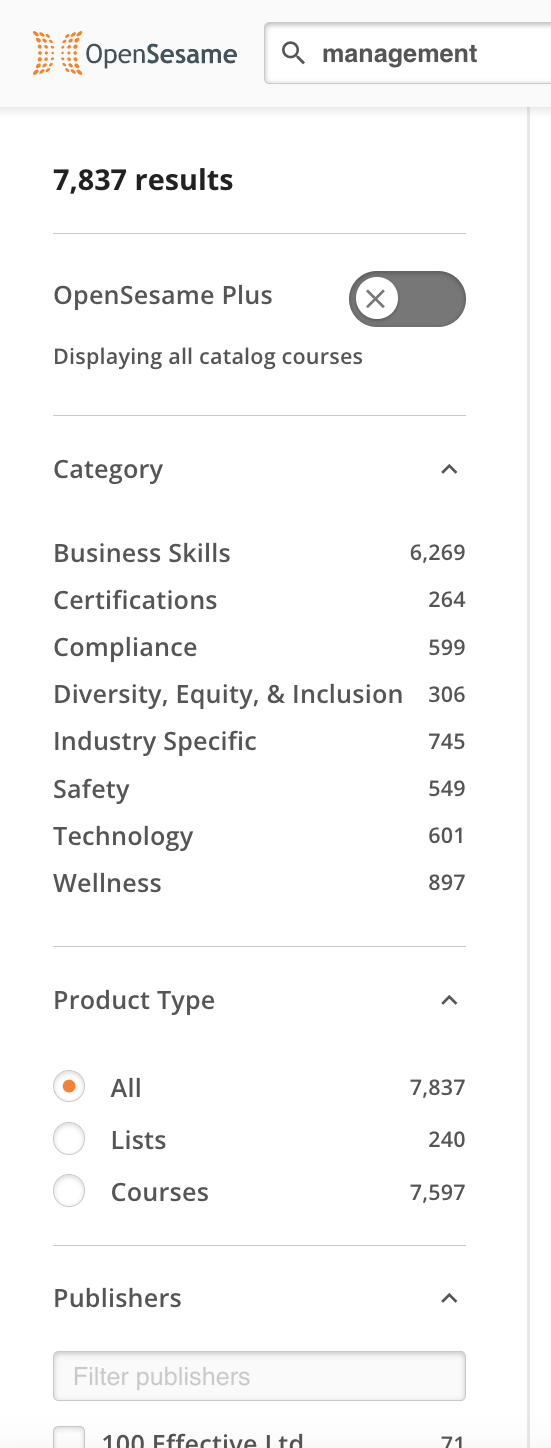Toggle the OpenSesame Plus switch
Screen dimensions: 551x1448
coord(407,299)
